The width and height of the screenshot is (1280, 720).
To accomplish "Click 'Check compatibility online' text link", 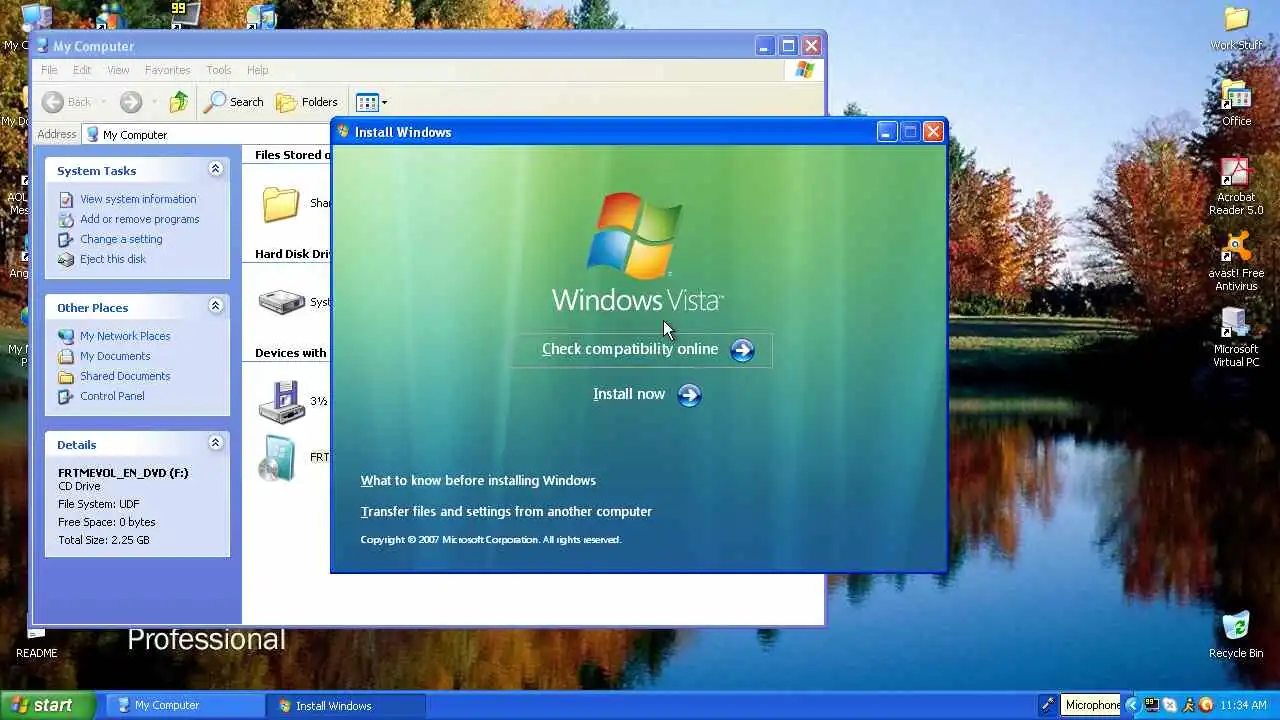I will (x=630, y=349).
